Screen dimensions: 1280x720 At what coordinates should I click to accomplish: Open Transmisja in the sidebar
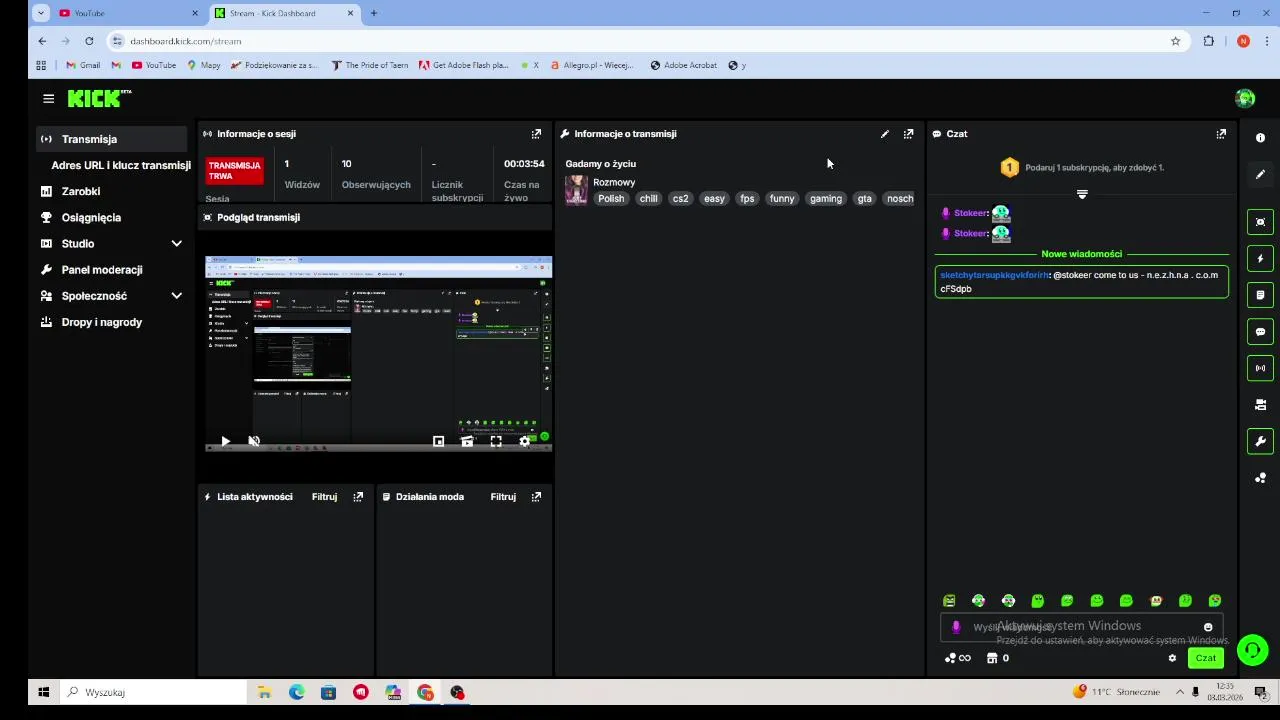pyautogui.click(x=112, y=139)
